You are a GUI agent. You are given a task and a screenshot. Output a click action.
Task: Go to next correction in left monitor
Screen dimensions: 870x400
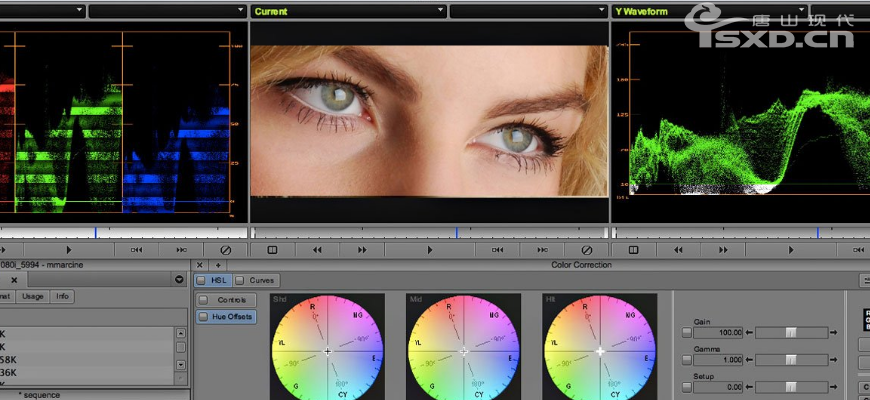tap(181, 250)
